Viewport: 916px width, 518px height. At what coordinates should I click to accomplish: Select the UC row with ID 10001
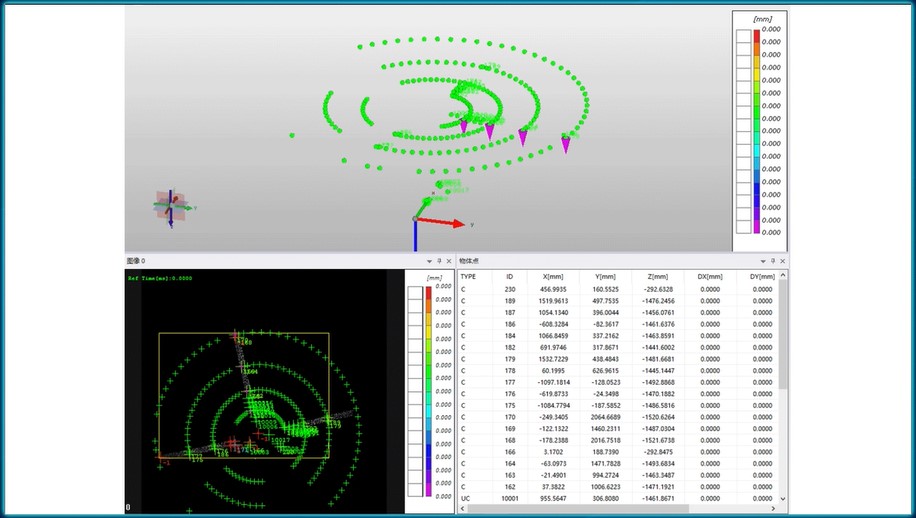point(510,497)
